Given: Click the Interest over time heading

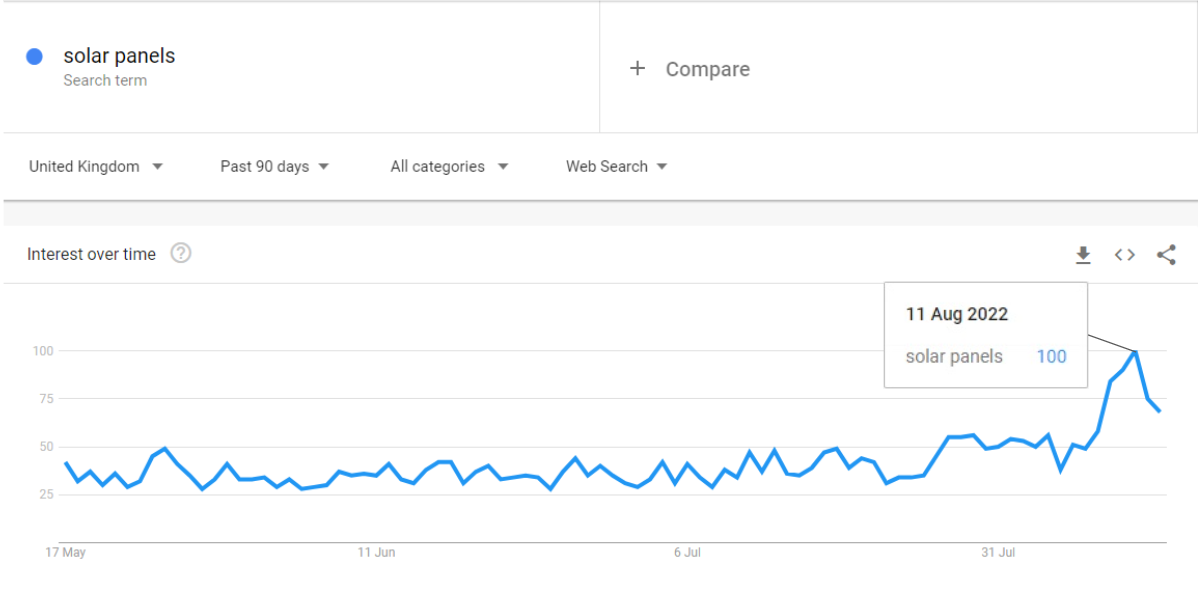Looking at the screenshot, I should click(x=91, y=255).
